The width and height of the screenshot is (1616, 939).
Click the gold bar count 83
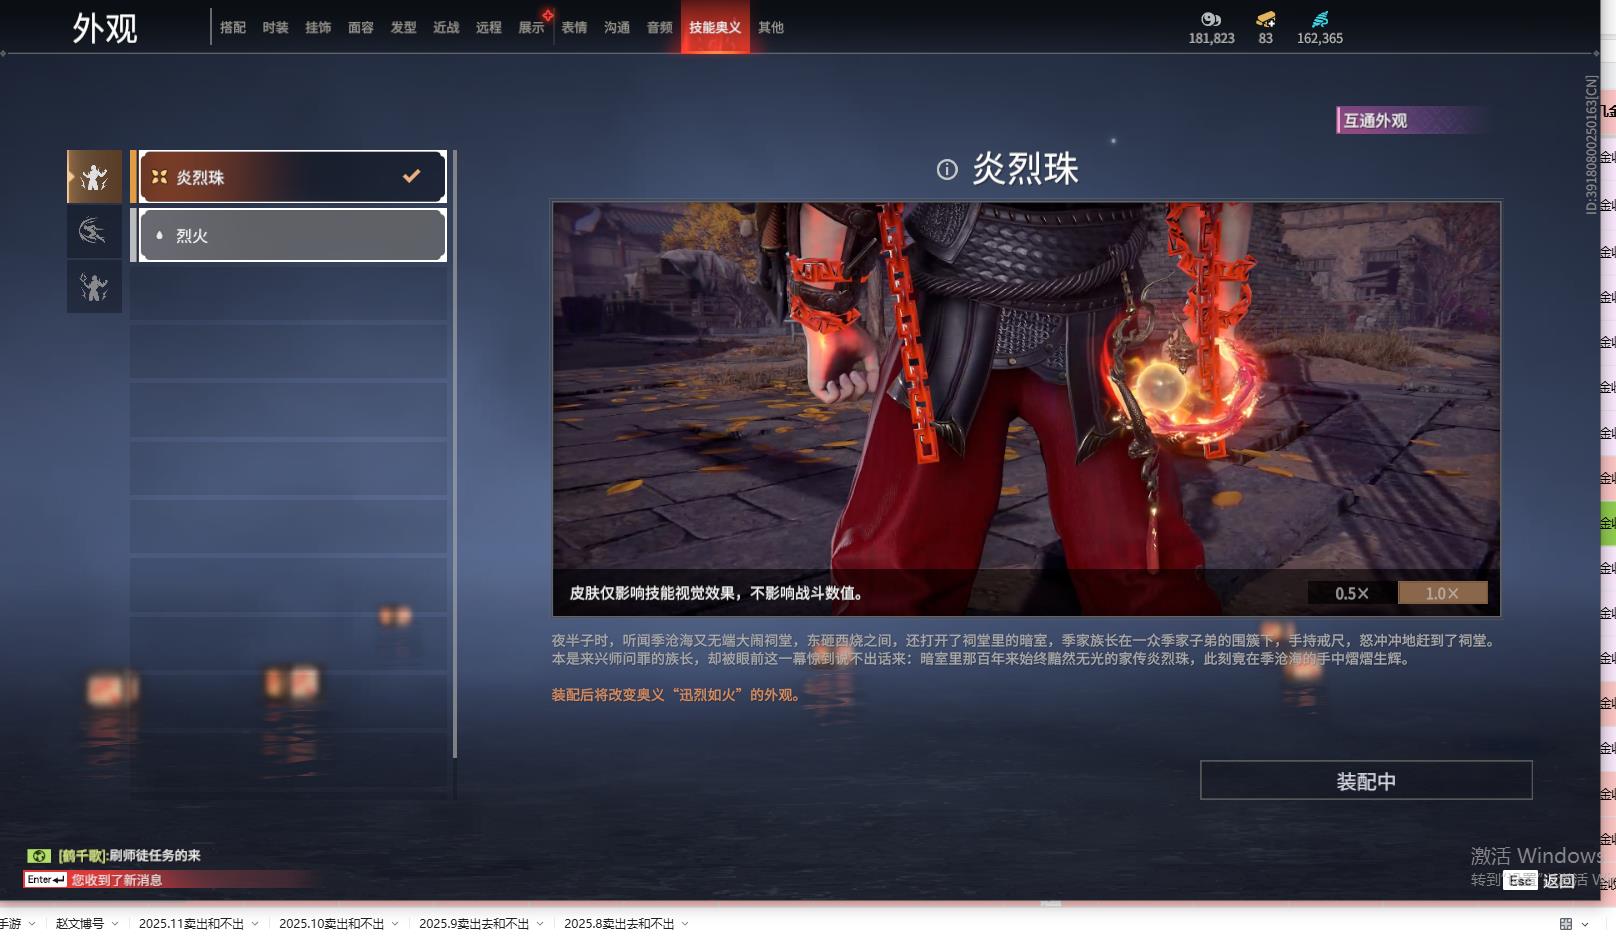click(1266, 39)
